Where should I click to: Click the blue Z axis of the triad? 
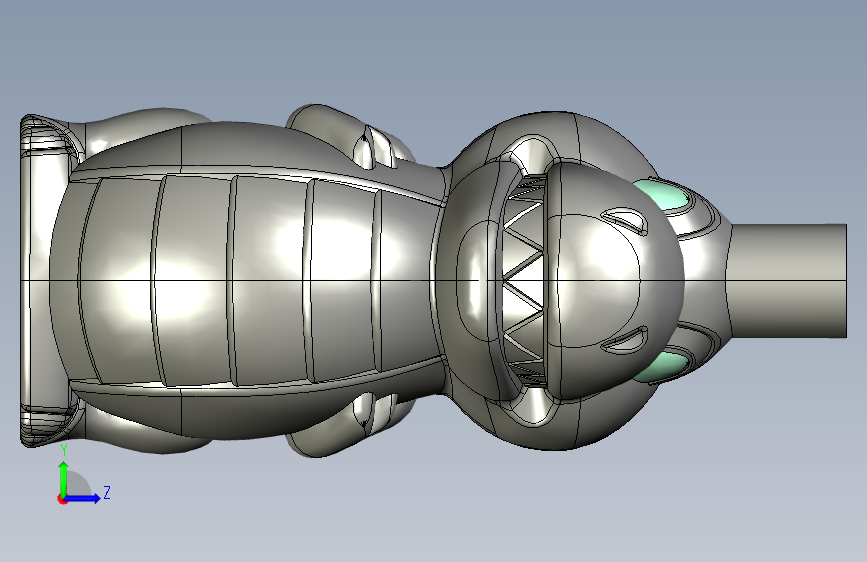pyautogui.click(x=83, y=498)
